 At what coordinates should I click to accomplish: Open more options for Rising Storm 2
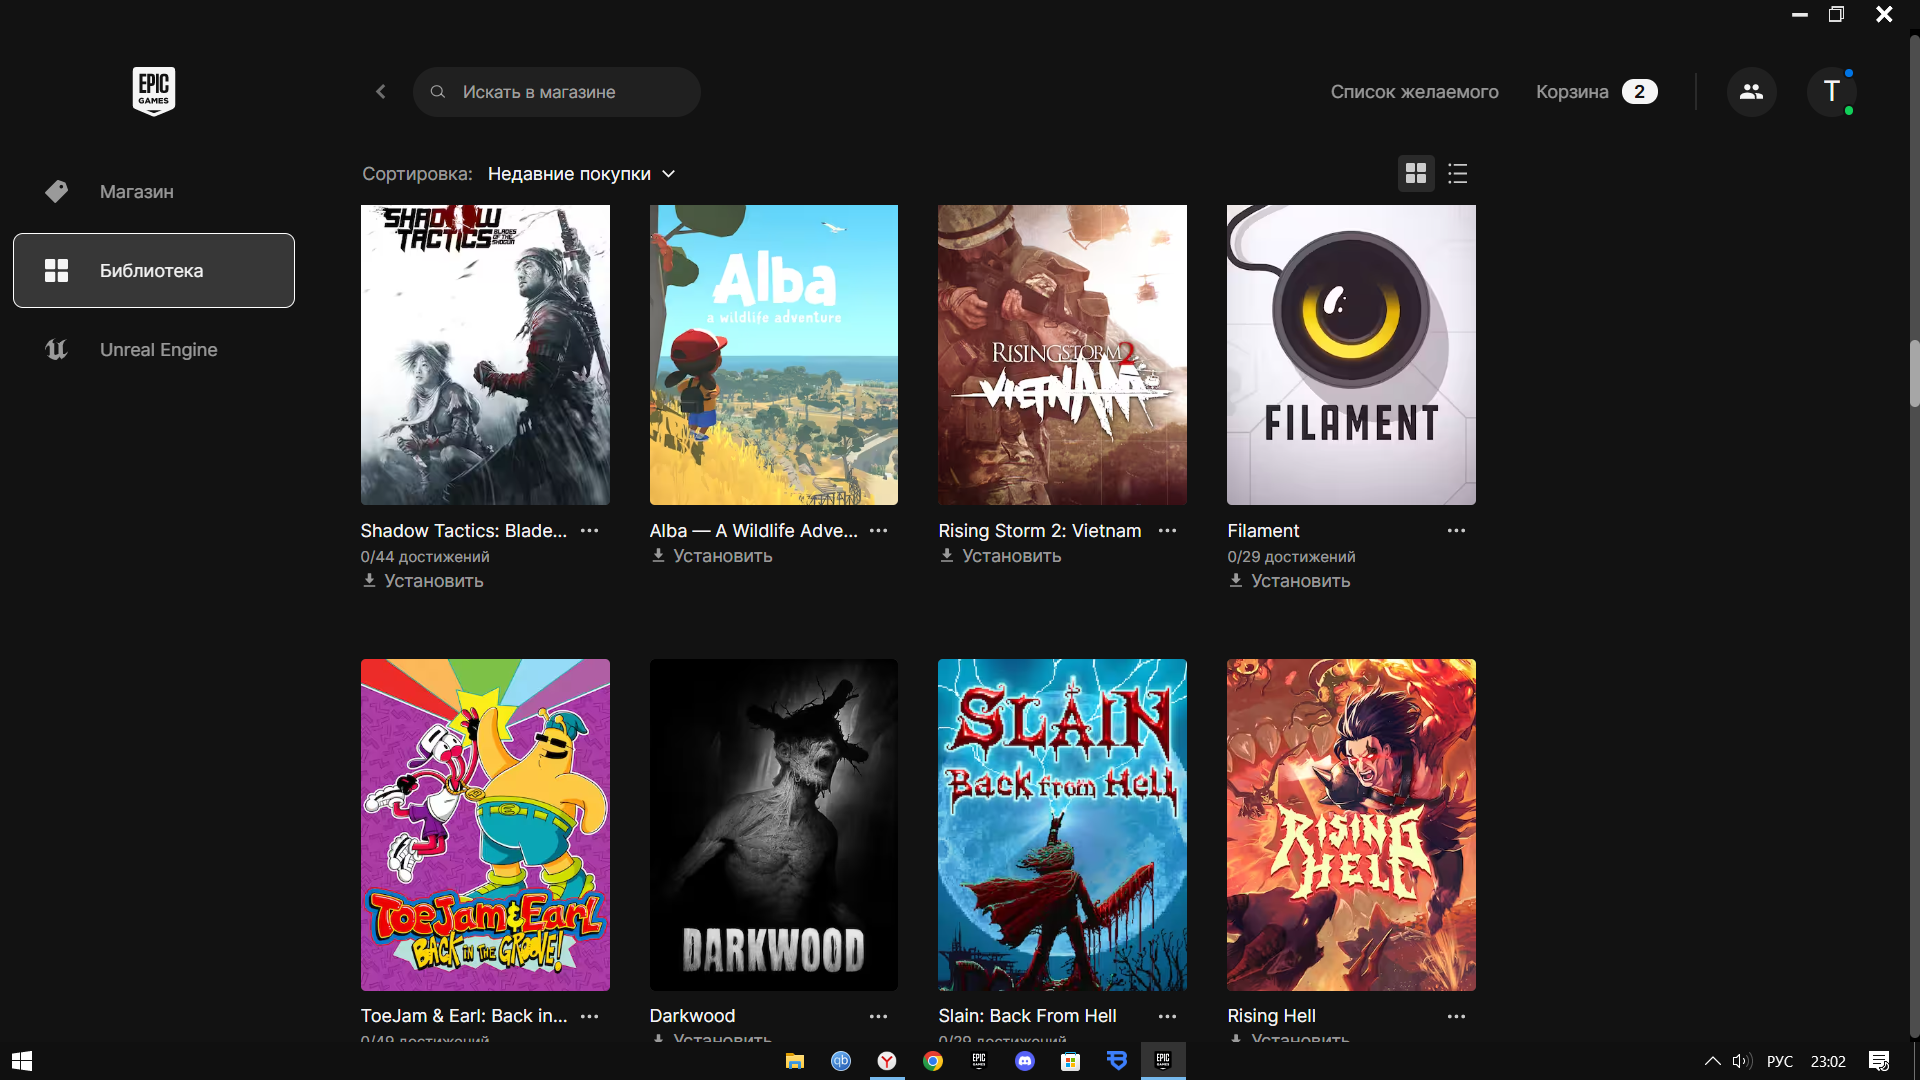click(1167, 531)
